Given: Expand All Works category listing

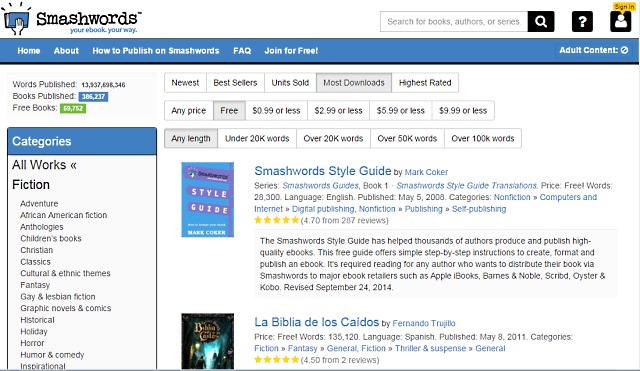Looking at the screenshot, I should (44, 165).
